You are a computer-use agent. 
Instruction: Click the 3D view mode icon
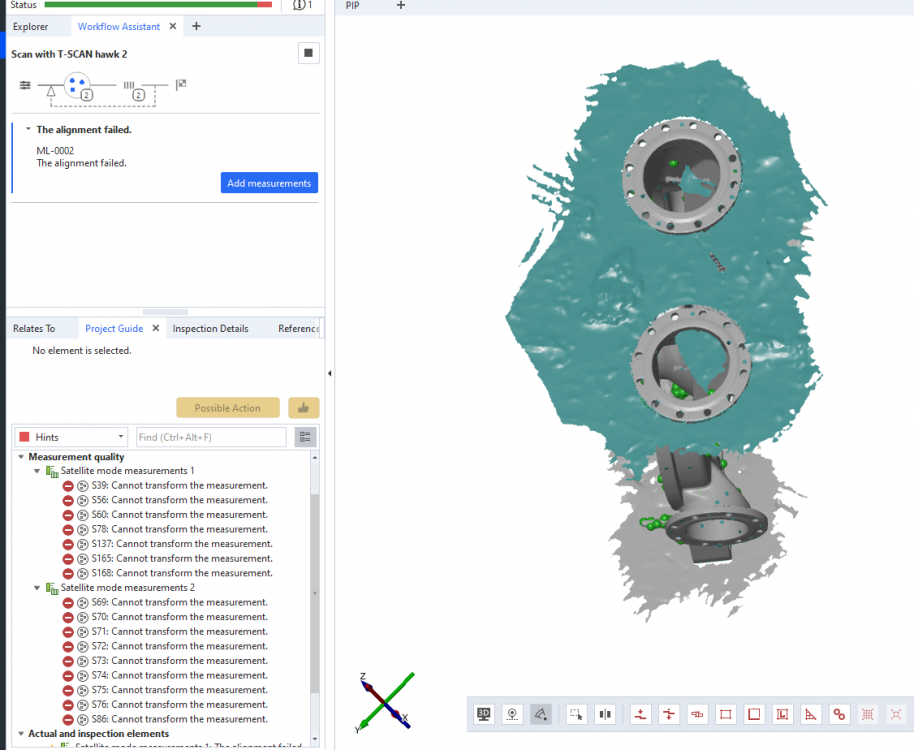point(484,714)
